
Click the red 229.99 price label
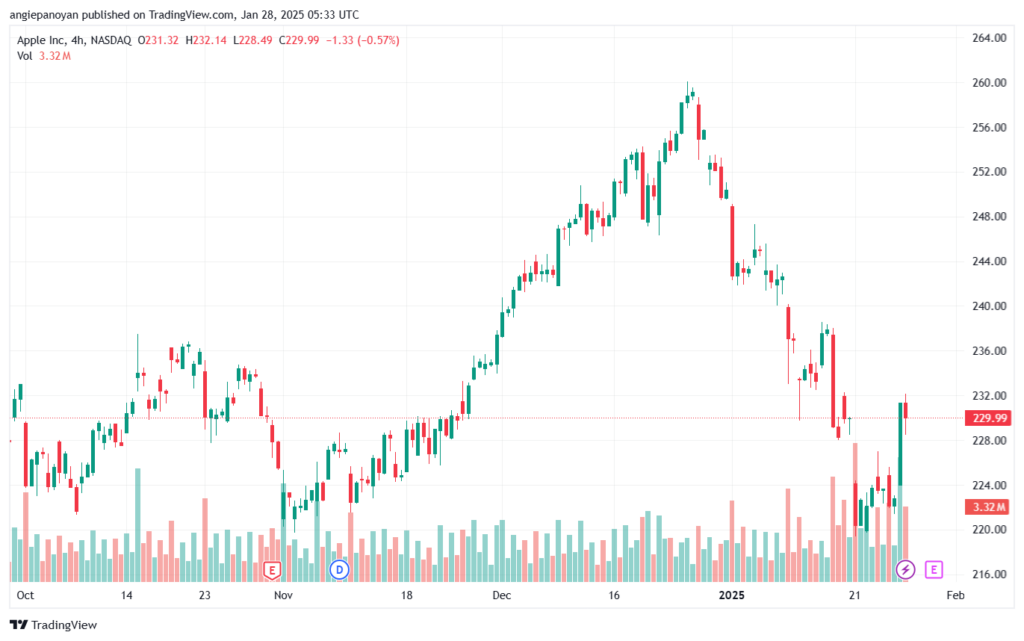(x=989, y=418)
